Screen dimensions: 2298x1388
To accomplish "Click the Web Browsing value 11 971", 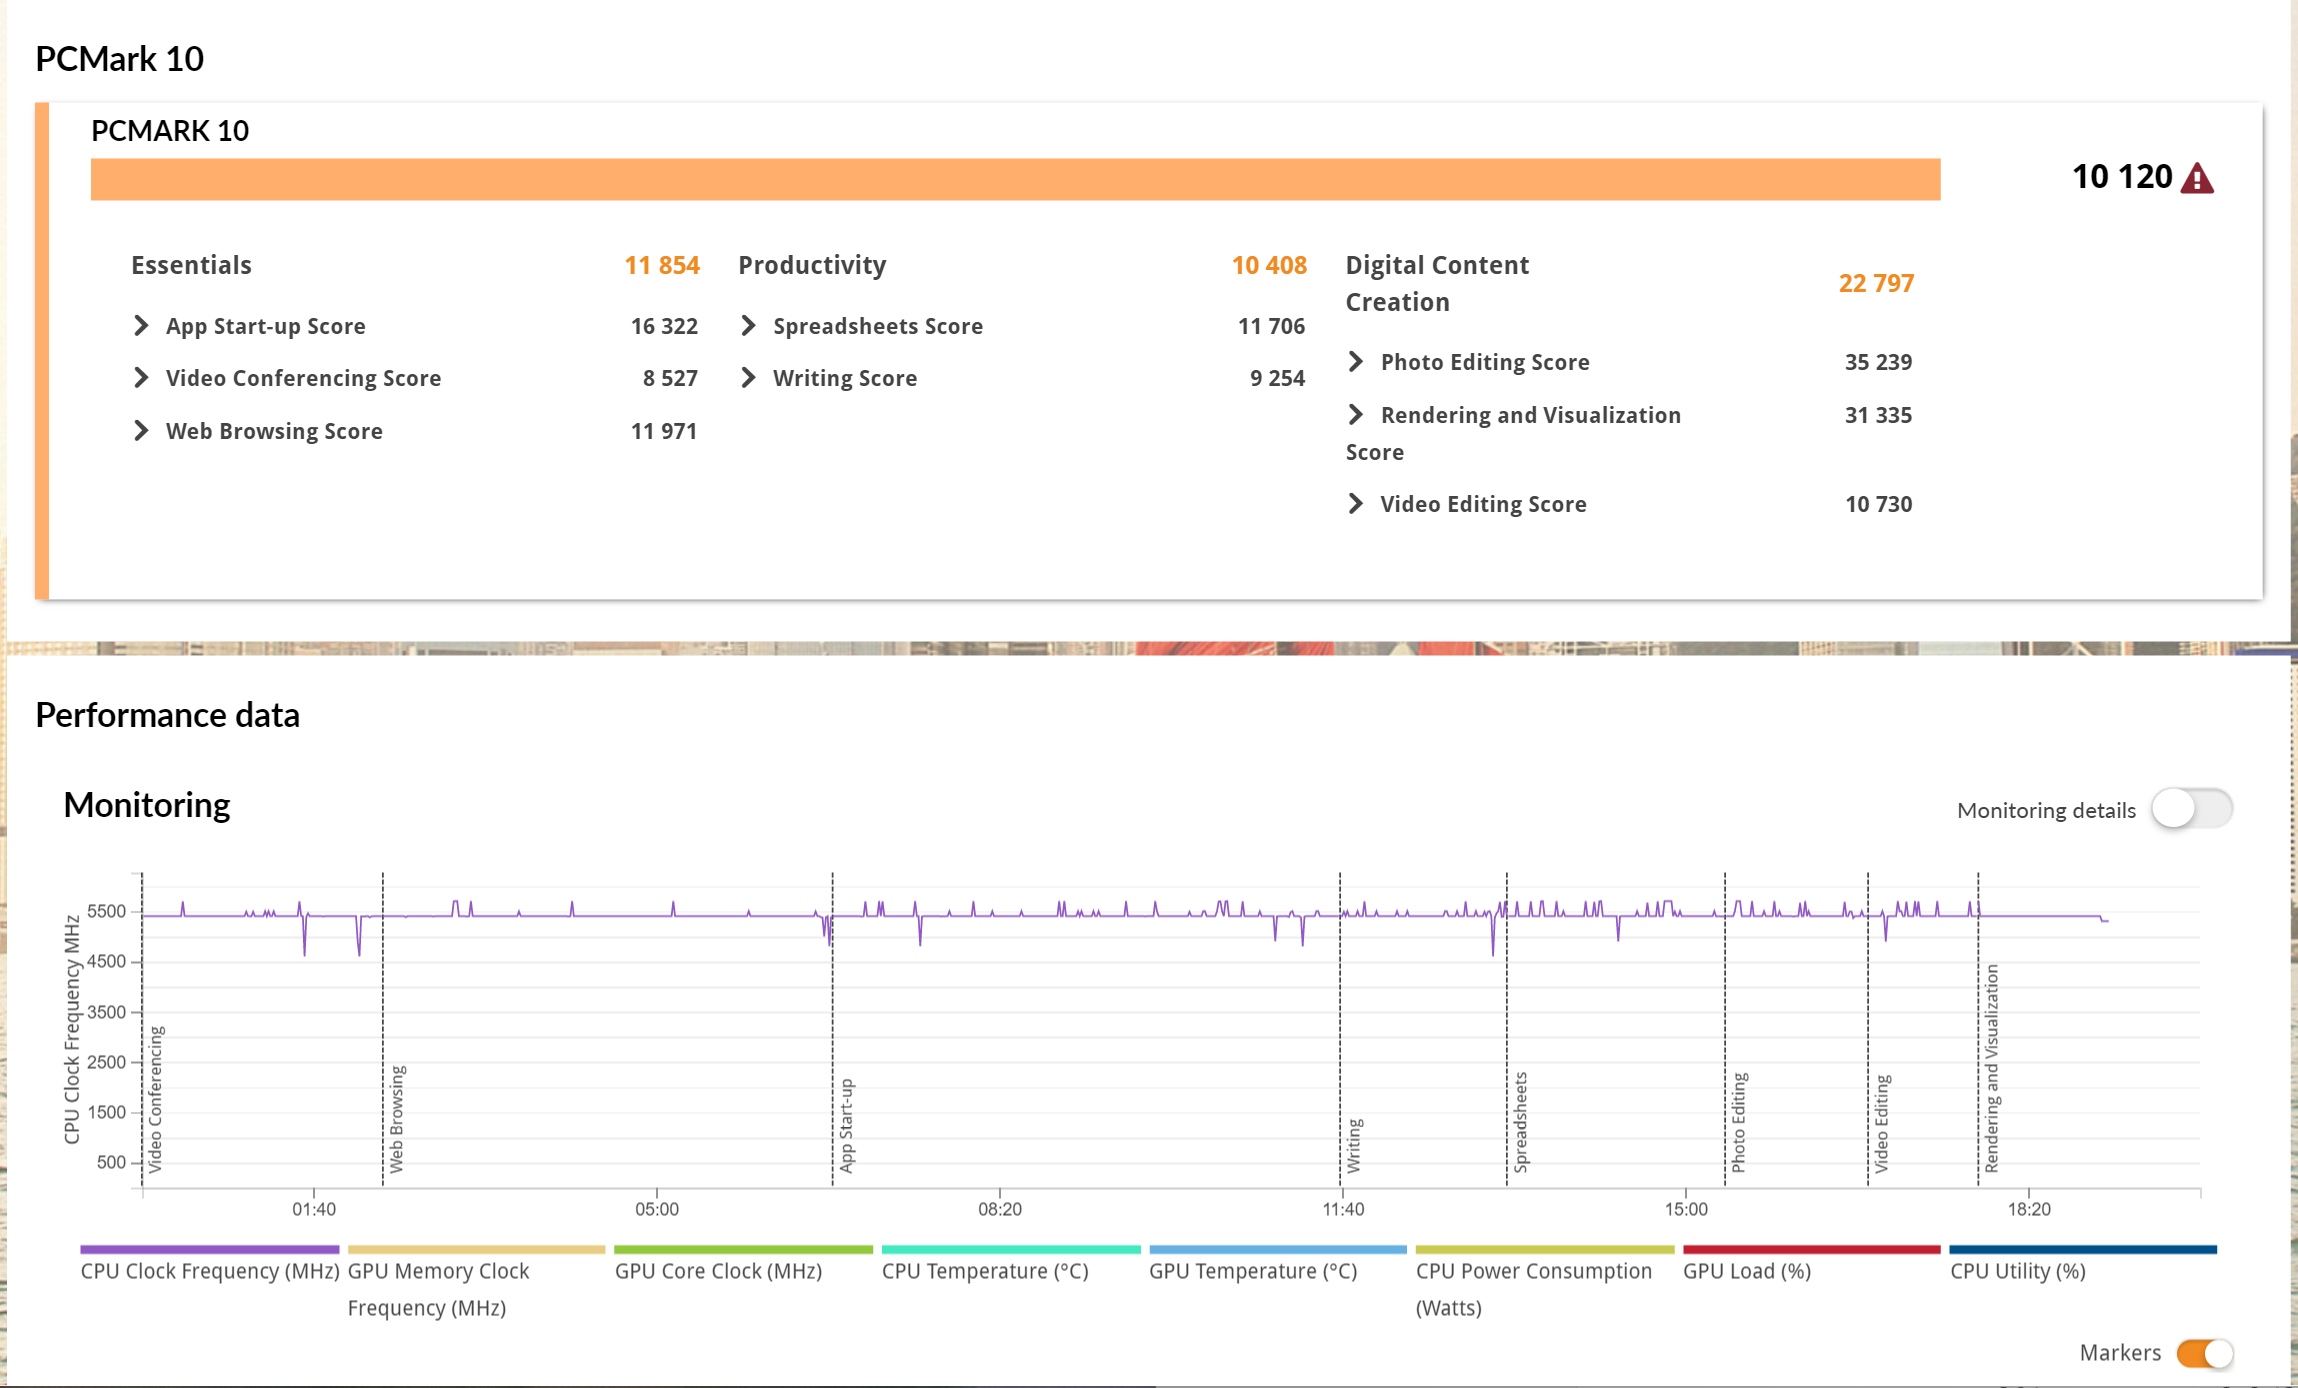I will pyautogui.click(x=664, y=431).
